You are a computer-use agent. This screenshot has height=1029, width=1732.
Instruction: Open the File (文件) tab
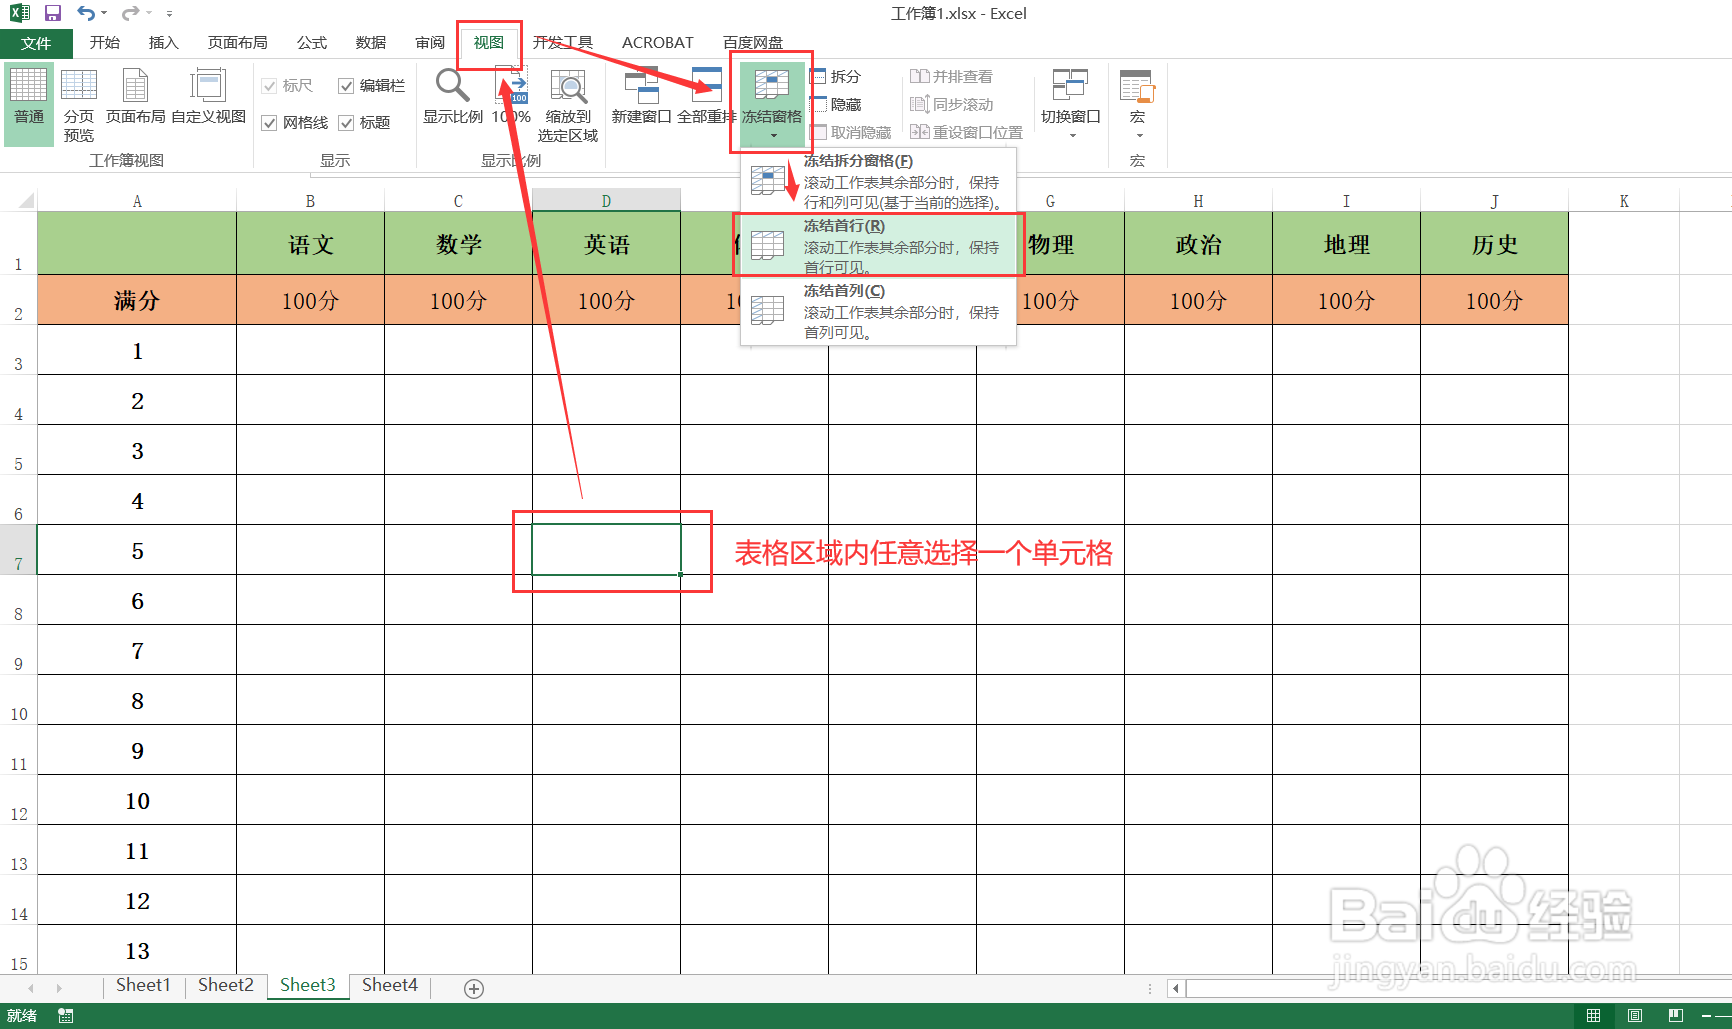tap(36, 43)
